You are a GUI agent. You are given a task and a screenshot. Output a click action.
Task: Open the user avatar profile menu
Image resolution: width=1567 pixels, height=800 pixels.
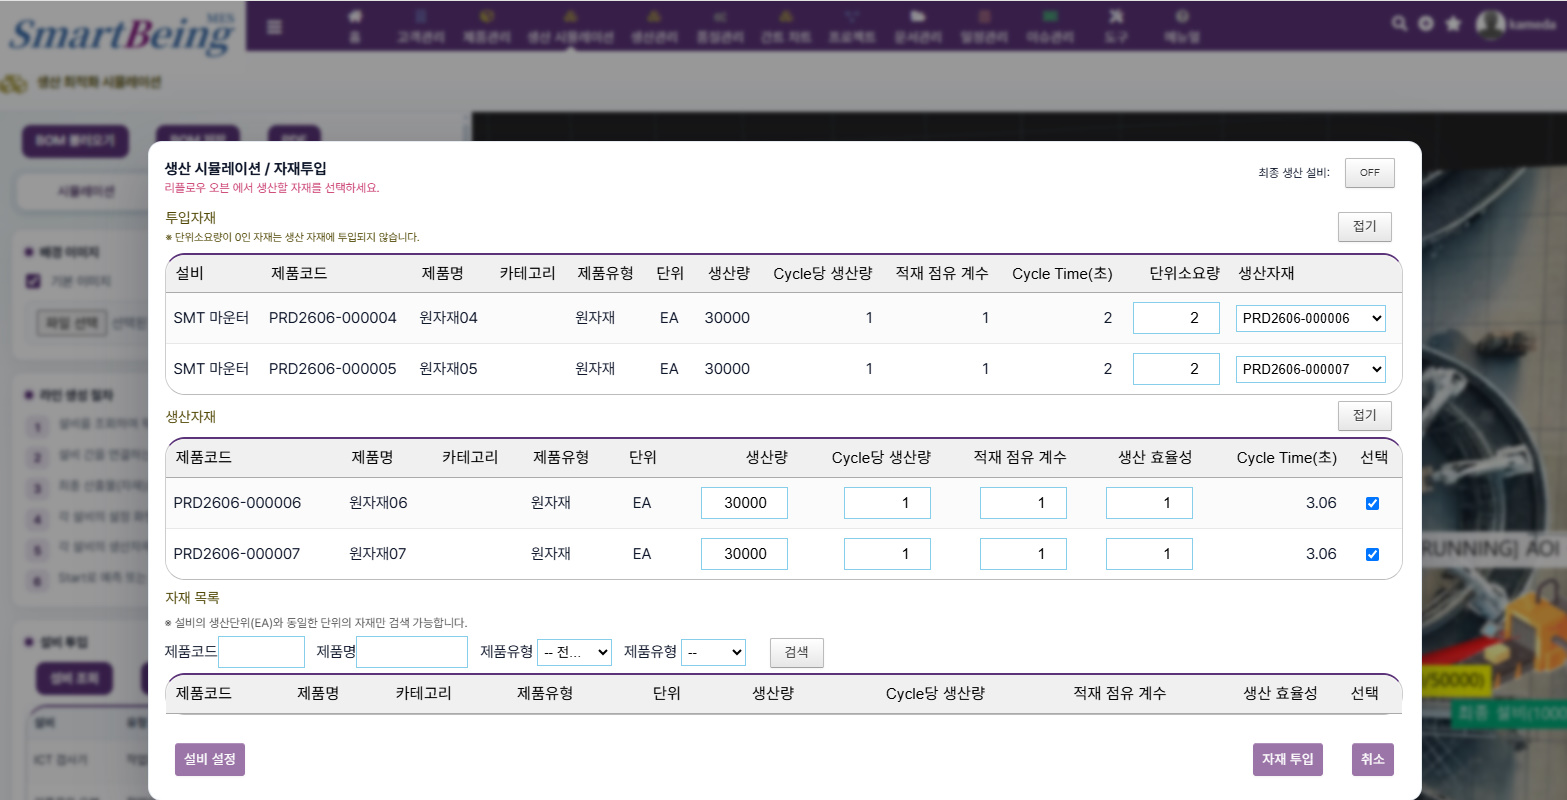(1491, 24)
